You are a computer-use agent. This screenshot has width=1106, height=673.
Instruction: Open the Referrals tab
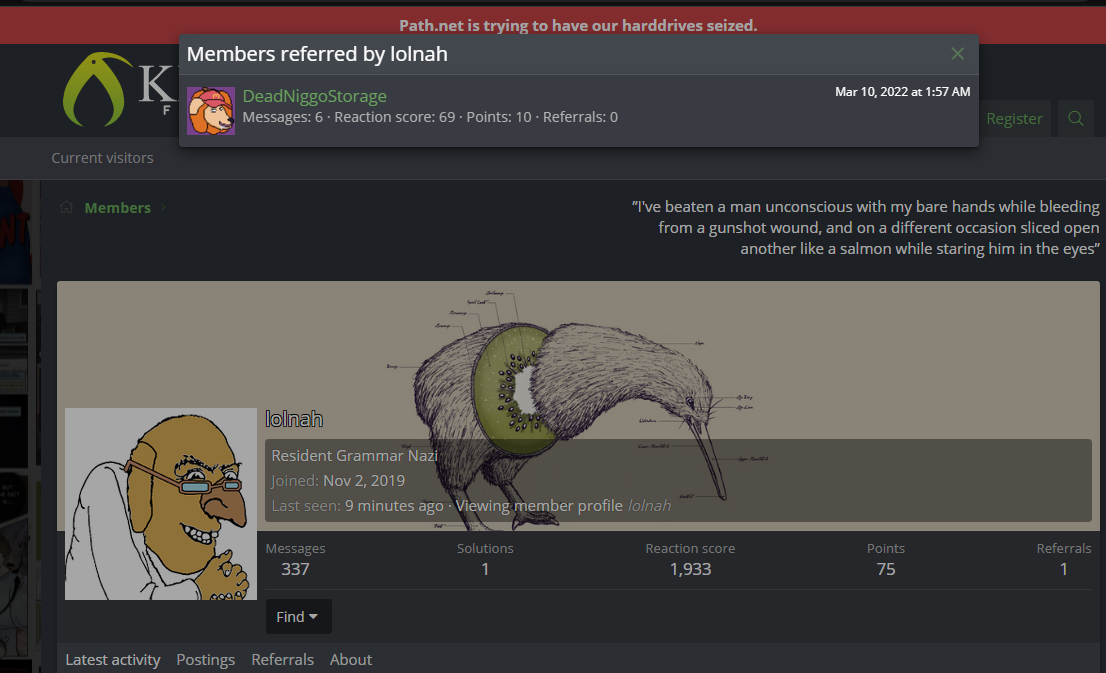282,660
